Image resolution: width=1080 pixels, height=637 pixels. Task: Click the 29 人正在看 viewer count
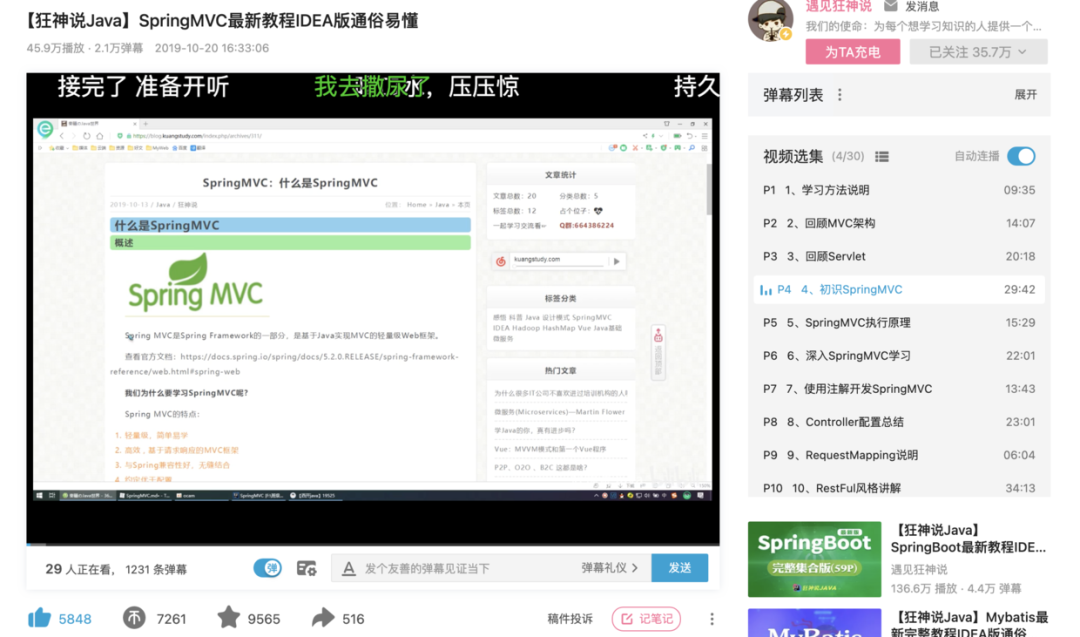80,570
